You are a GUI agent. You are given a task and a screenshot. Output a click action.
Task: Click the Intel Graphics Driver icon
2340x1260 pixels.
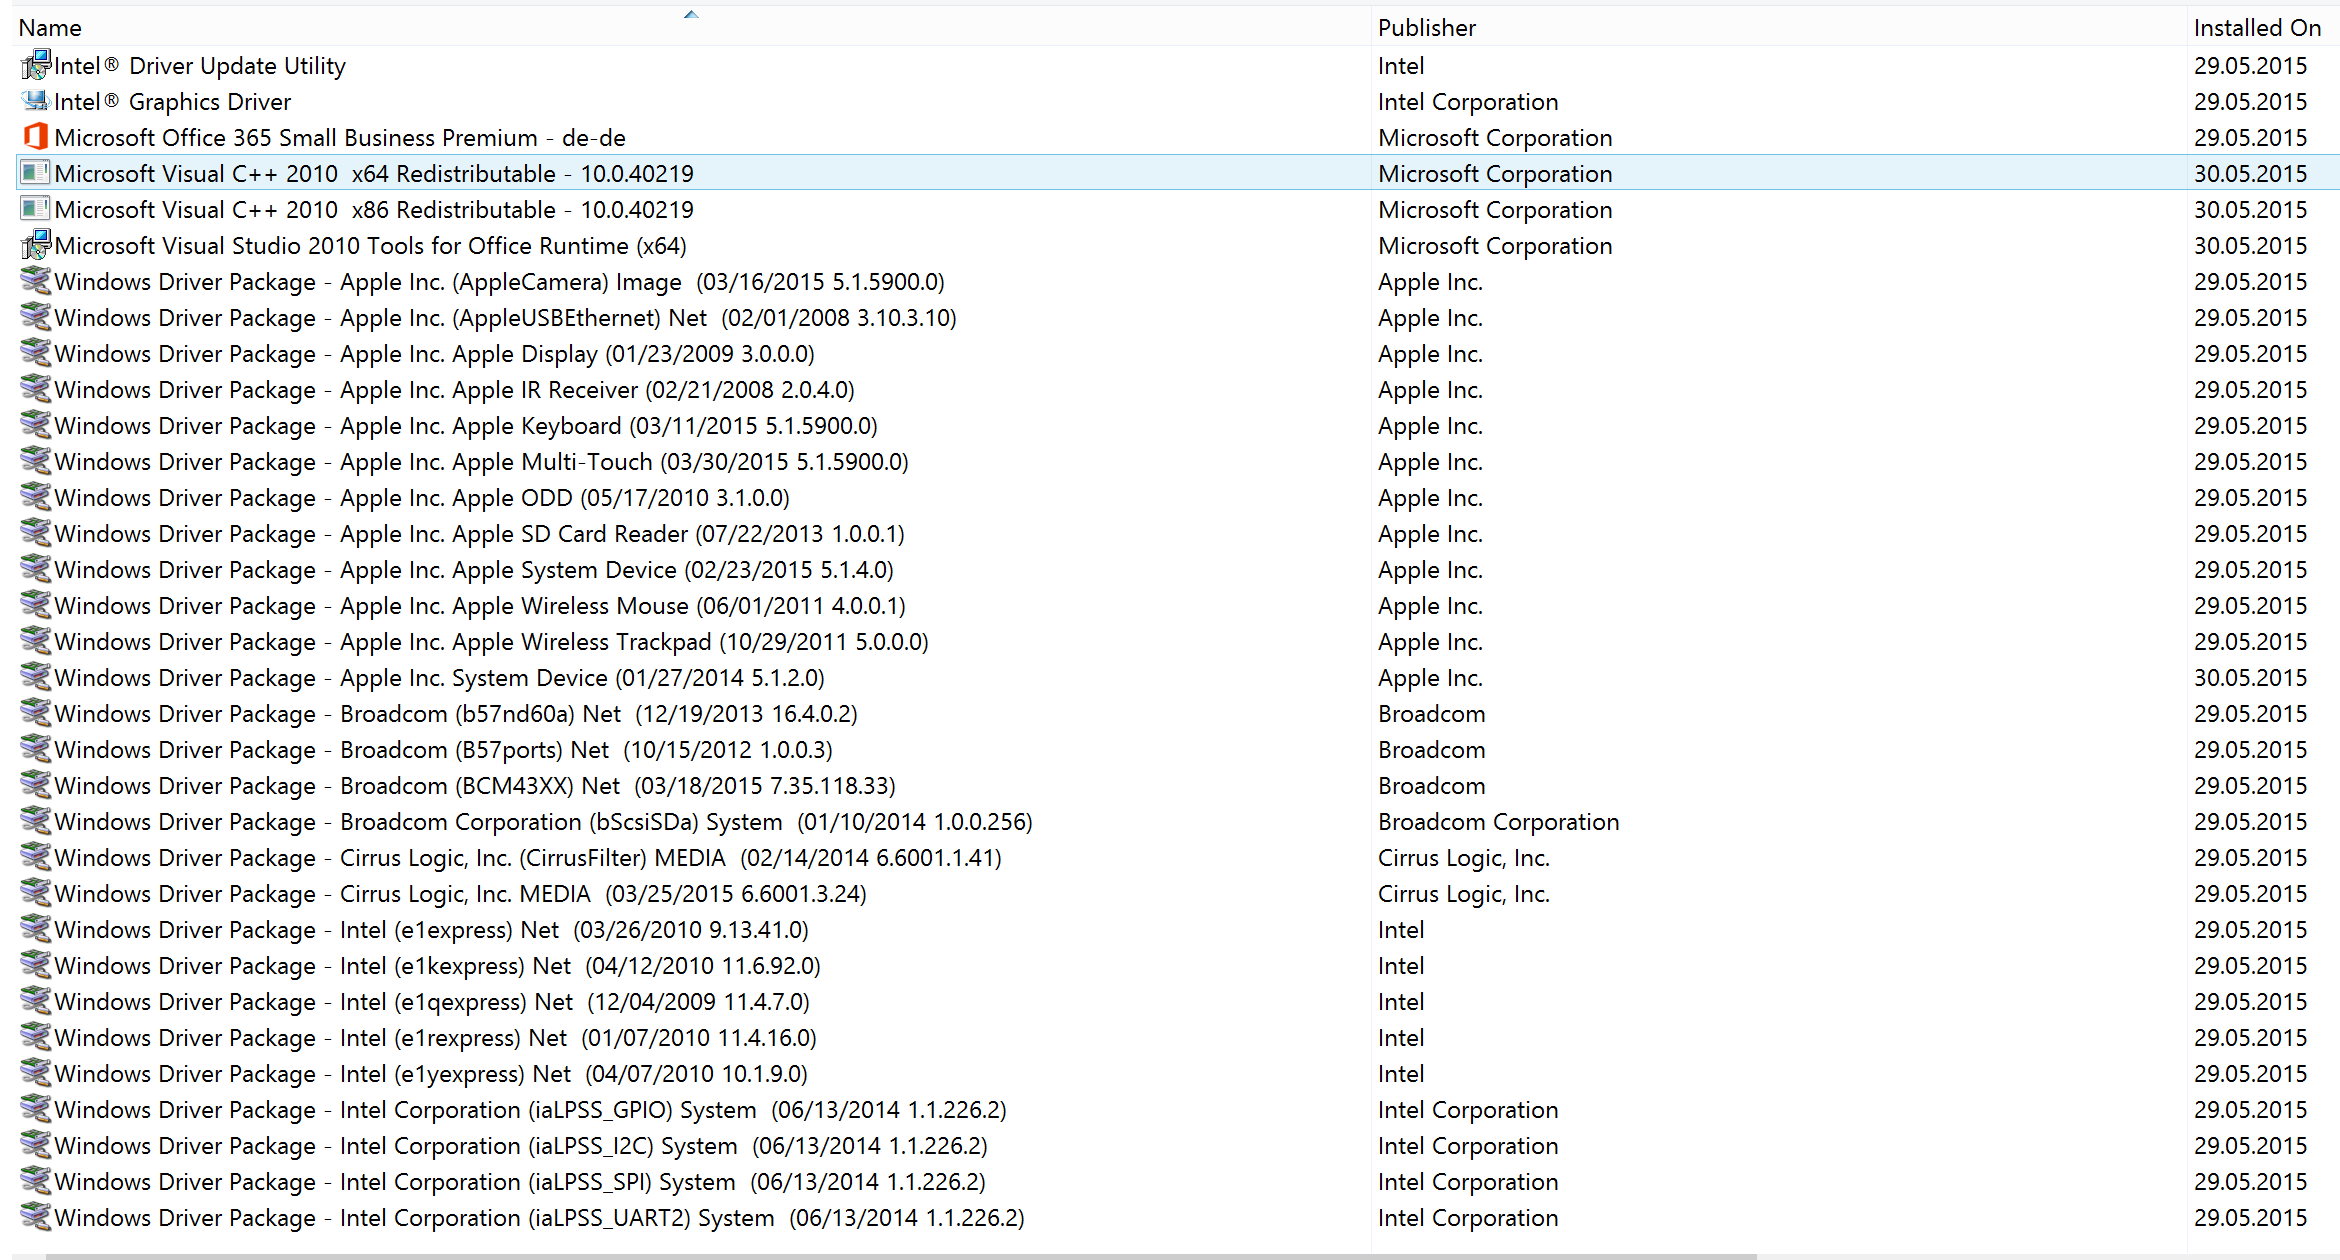(x=36, y=102)
